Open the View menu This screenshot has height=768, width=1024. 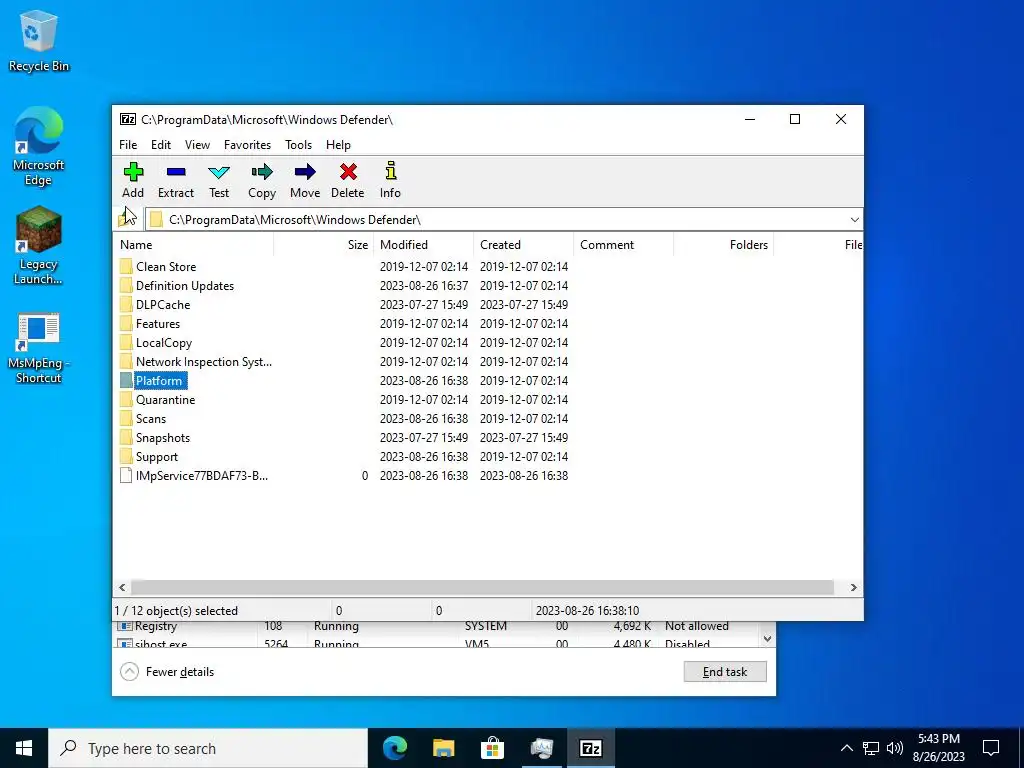[x=197, y=145]
